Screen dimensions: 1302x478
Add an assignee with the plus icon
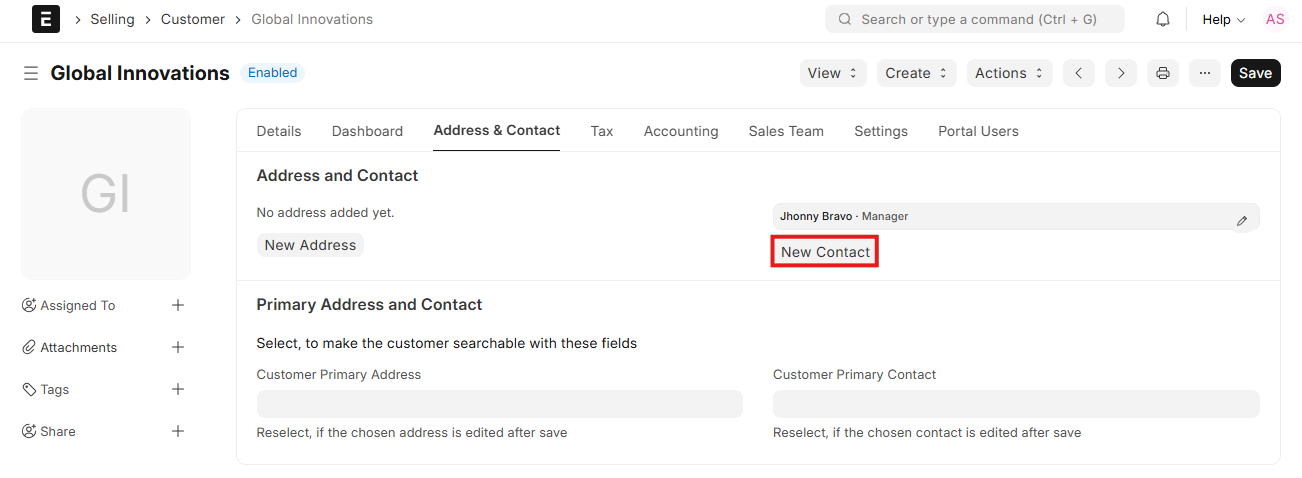pyautogui.click(x=178, y=305)
